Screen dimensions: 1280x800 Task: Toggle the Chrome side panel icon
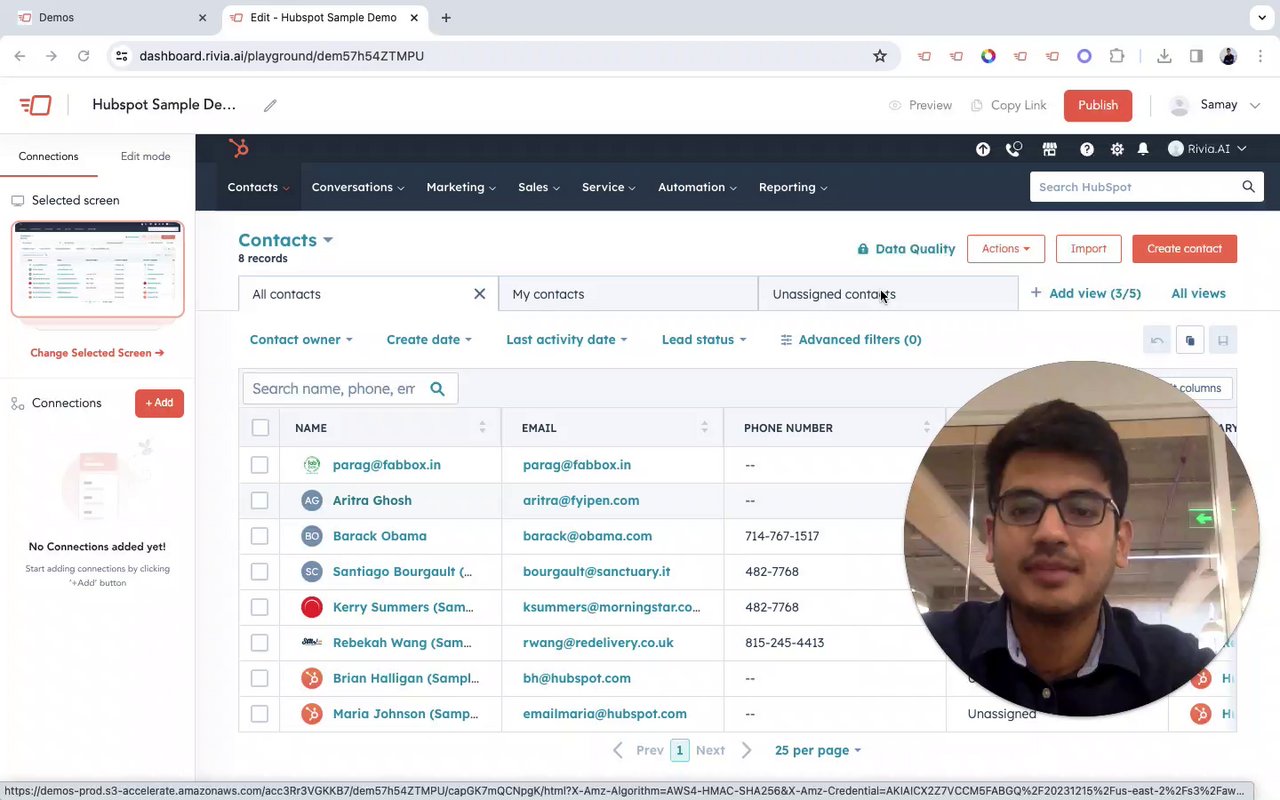point(1196,56)
